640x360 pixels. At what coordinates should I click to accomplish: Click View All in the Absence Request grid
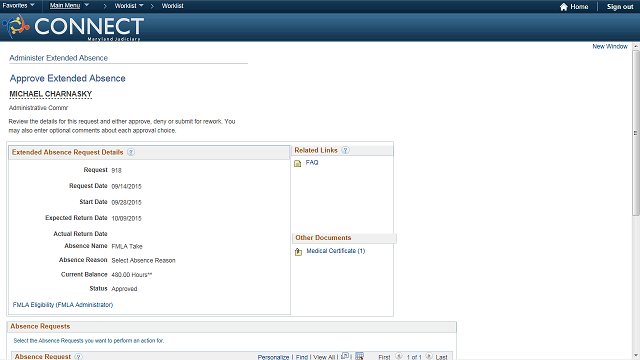[x=324, y=357]
